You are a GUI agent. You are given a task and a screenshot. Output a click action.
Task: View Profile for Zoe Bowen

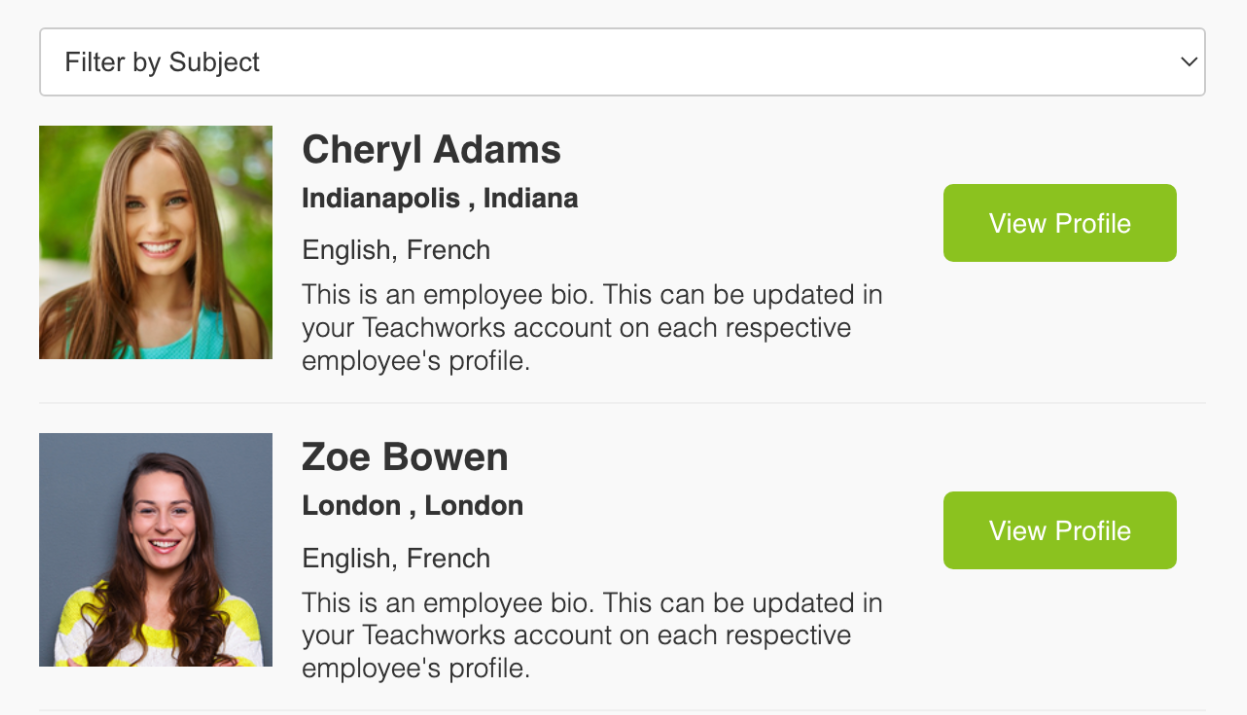(x=1059, y=530)
